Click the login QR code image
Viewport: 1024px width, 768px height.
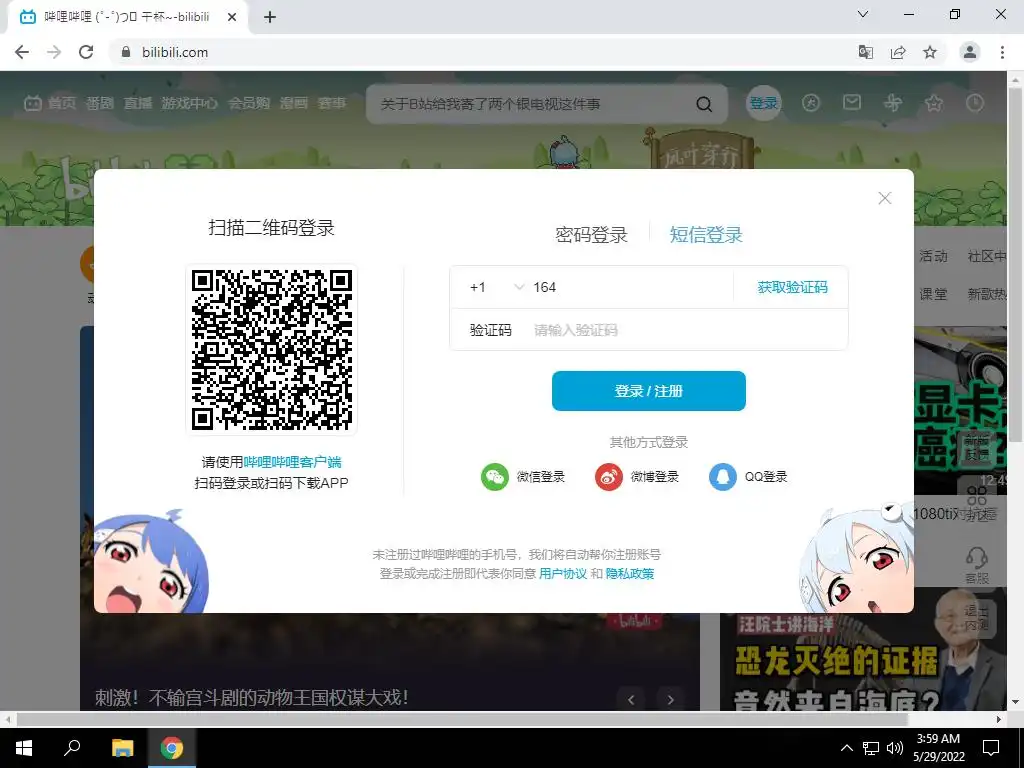[x=272, y=350]
